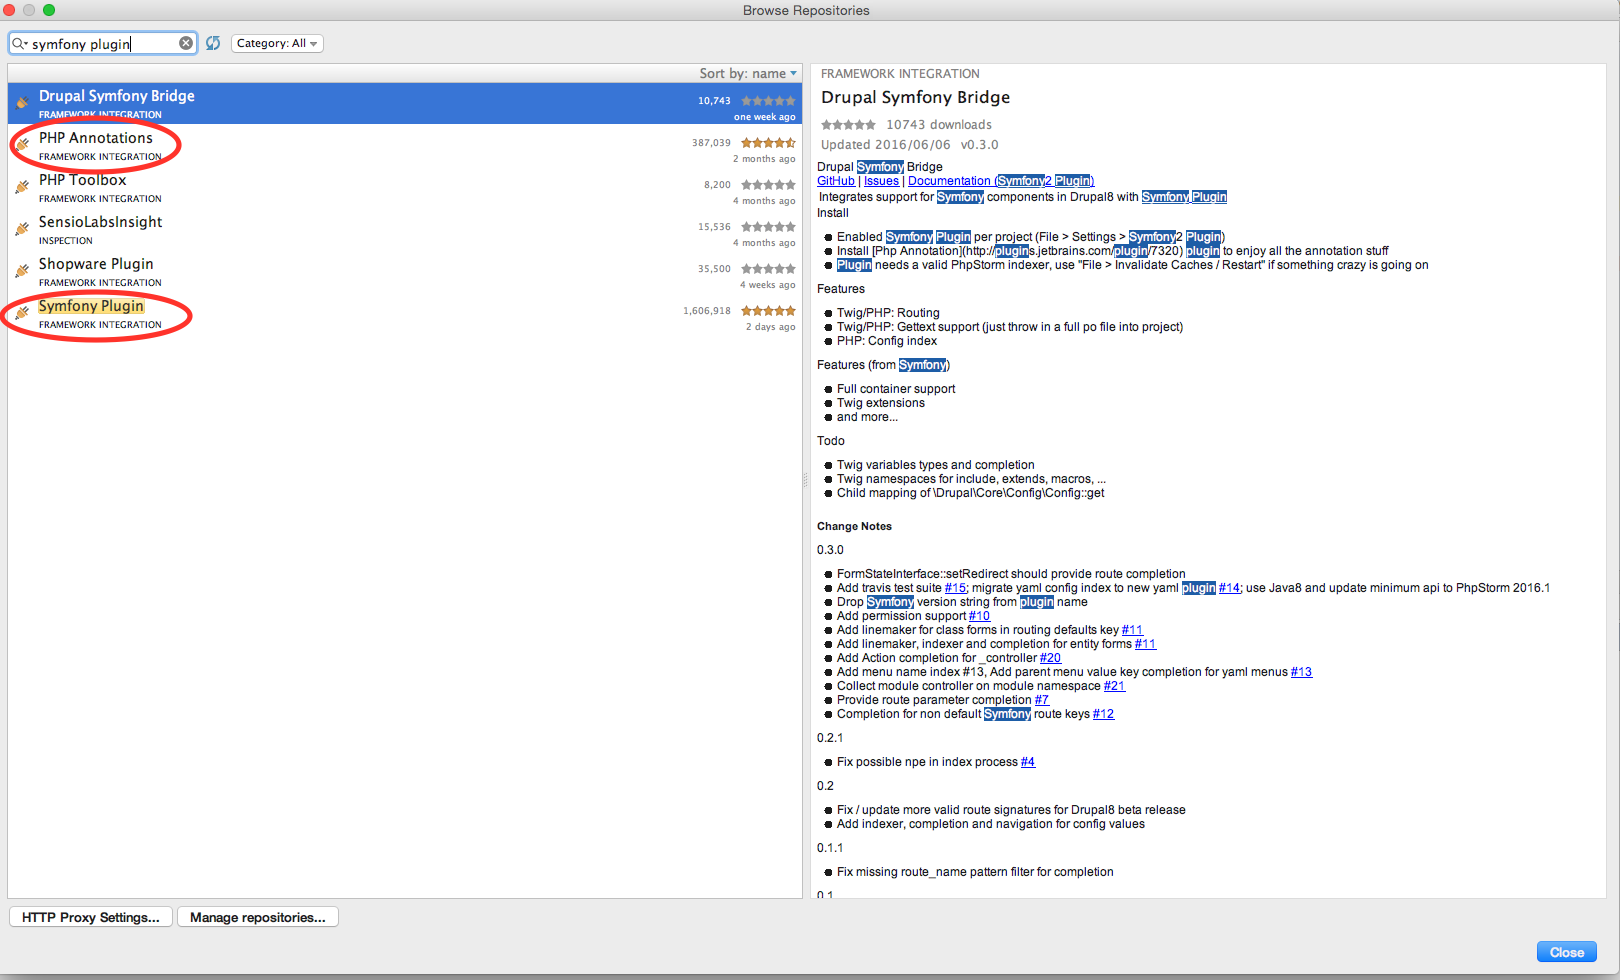Screen dimensions: 1620x980
Task: Open issue #13 link
Action: tap(1301, 672)
